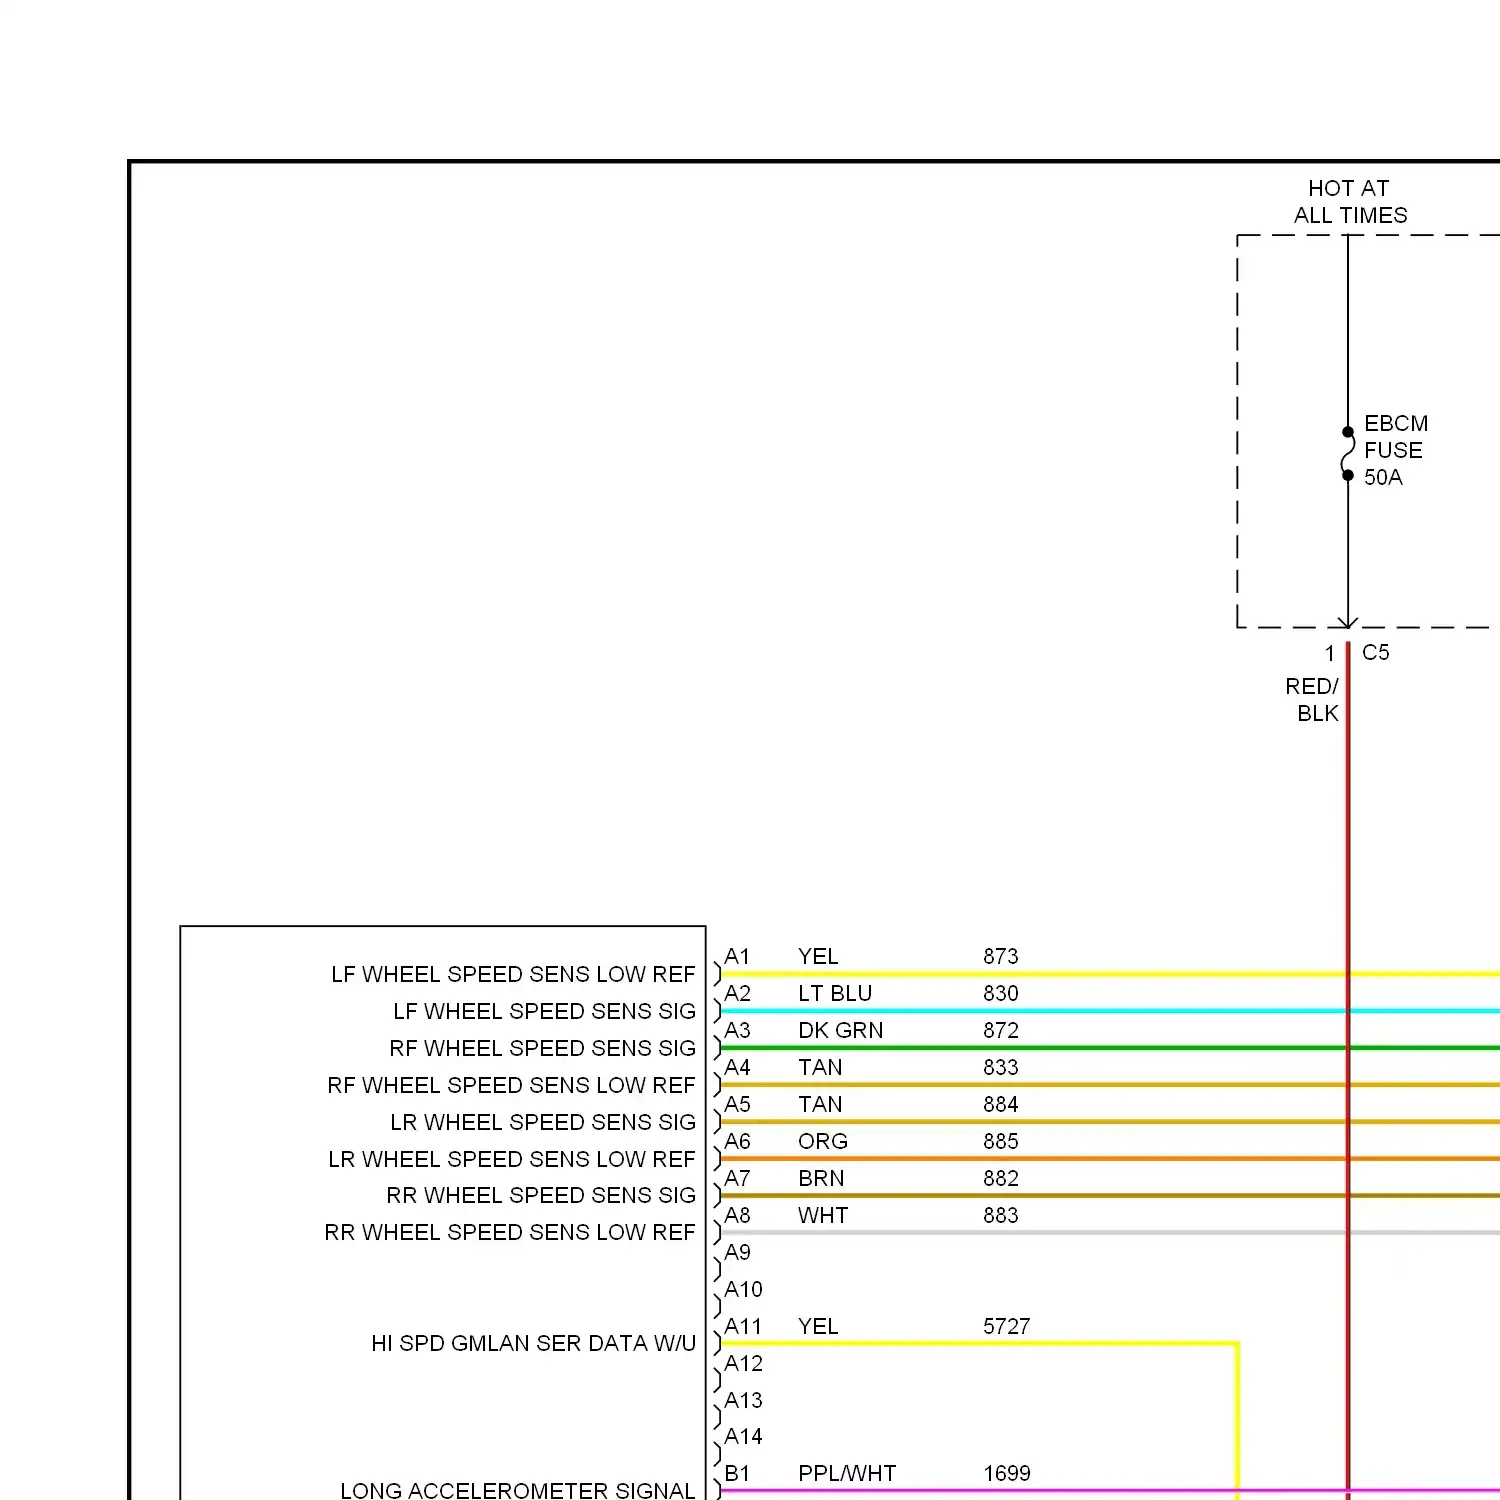Image resolution: width=1500 pixels, height=1500 pixels.
Task: Click pin label A12
Action: coord(743,1363)
